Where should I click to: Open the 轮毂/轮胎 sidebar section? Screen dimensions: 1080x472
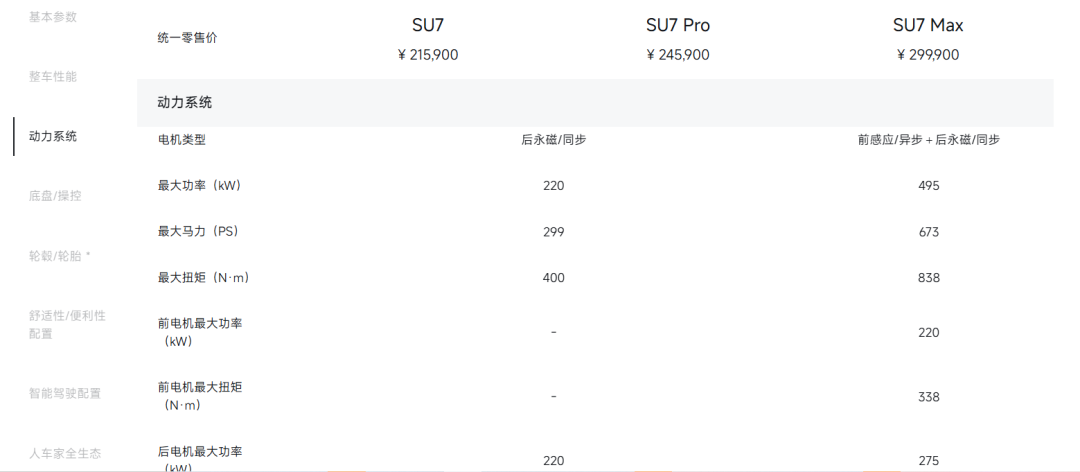(x=60, y=255)
